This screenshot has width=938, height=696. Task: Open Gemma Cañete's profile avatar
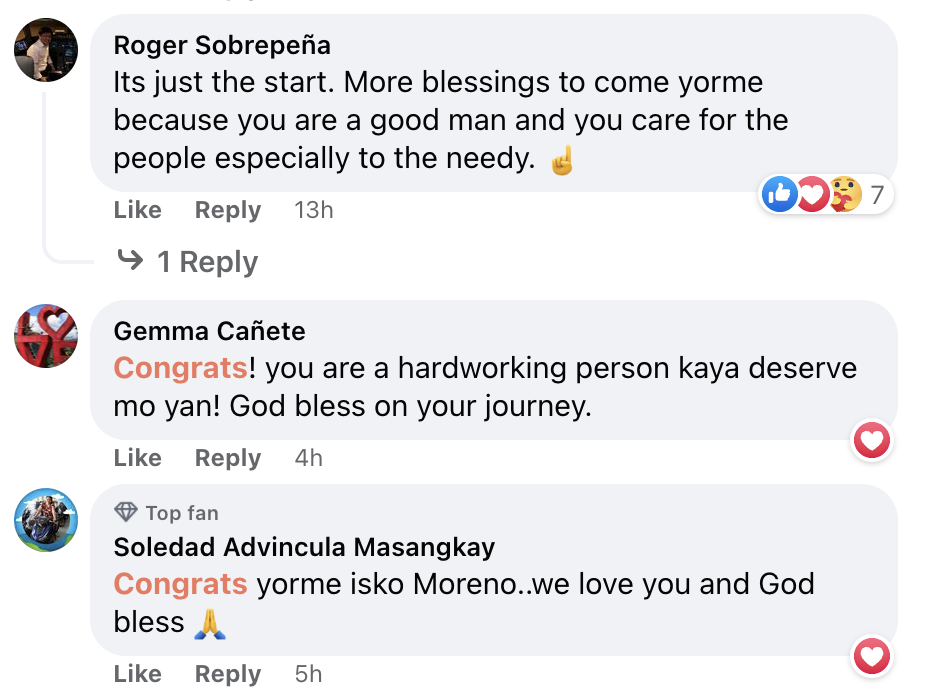point(46,336)
